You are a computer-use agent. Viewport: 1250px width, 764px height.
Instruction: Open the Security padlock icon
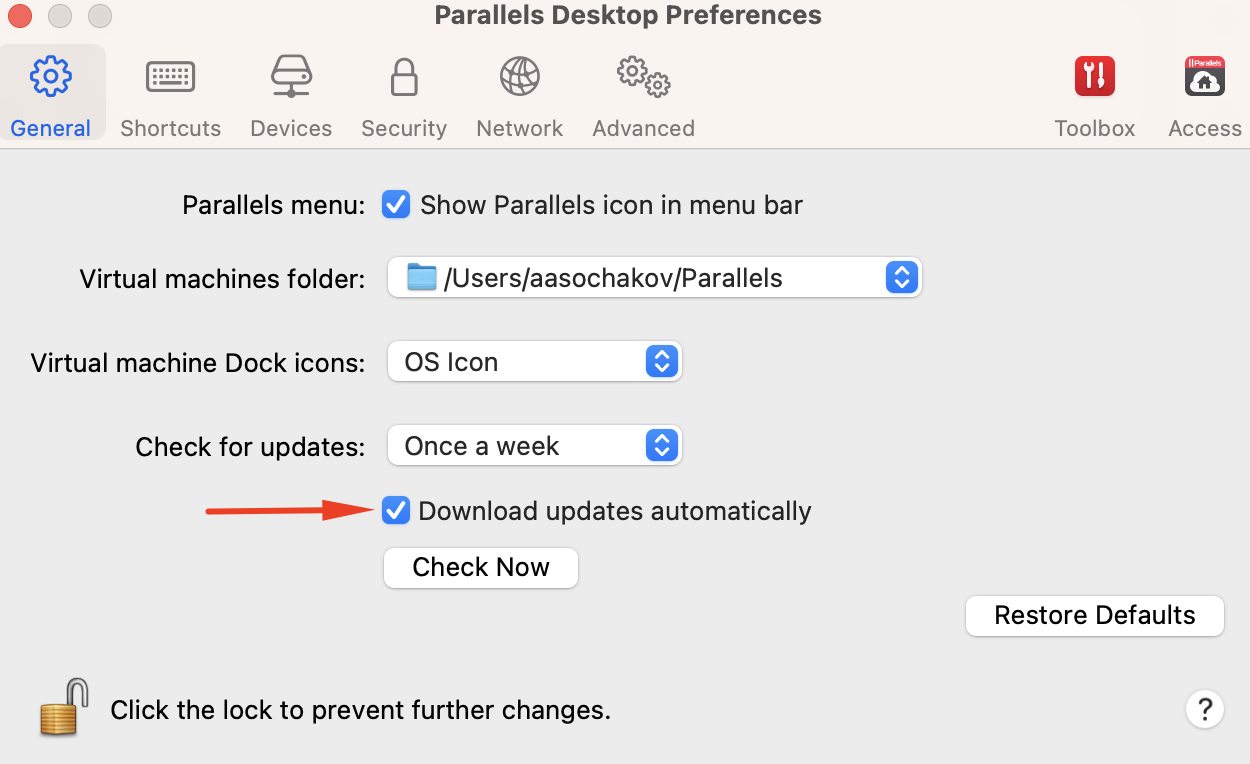pyautogui.click(x=404, y=77)
